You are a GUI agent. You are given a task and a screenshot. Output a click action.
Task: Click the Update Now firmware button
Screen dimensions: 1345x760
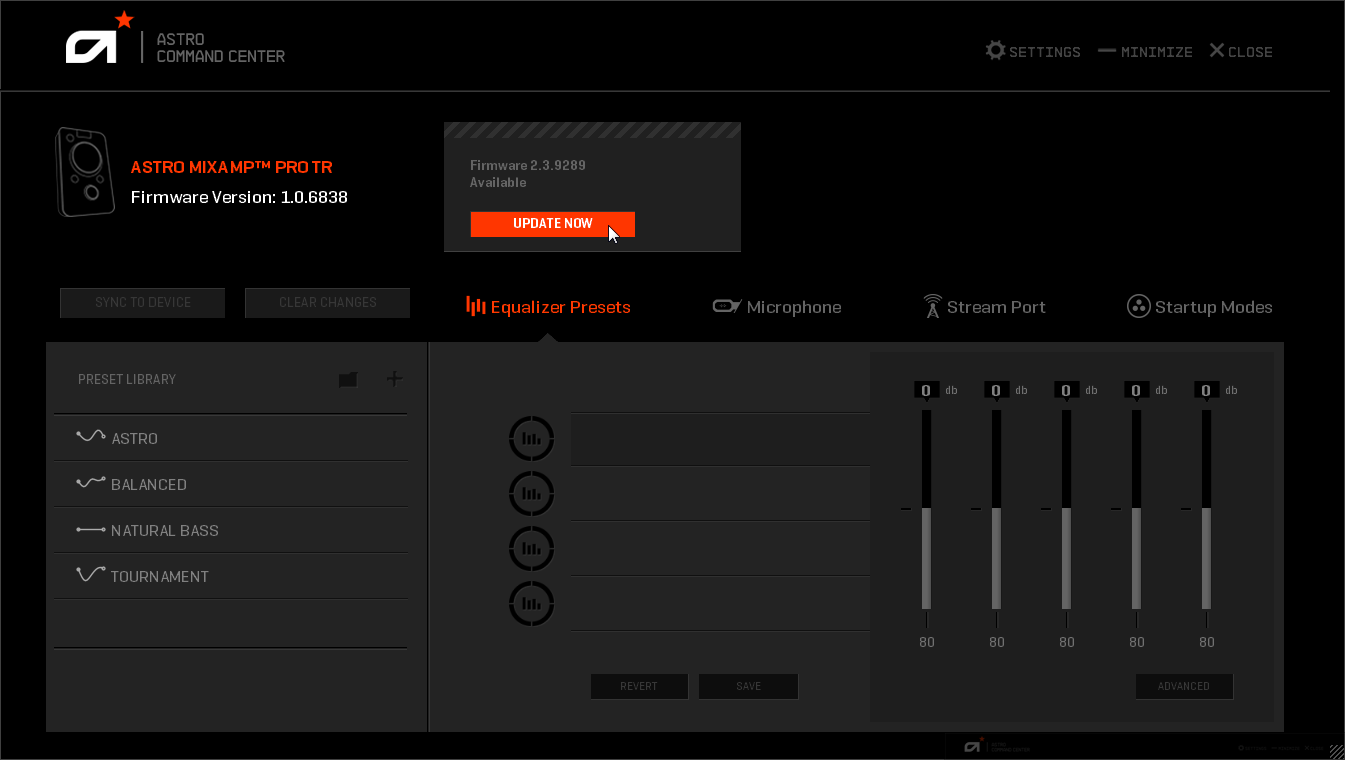coord(552,224)
